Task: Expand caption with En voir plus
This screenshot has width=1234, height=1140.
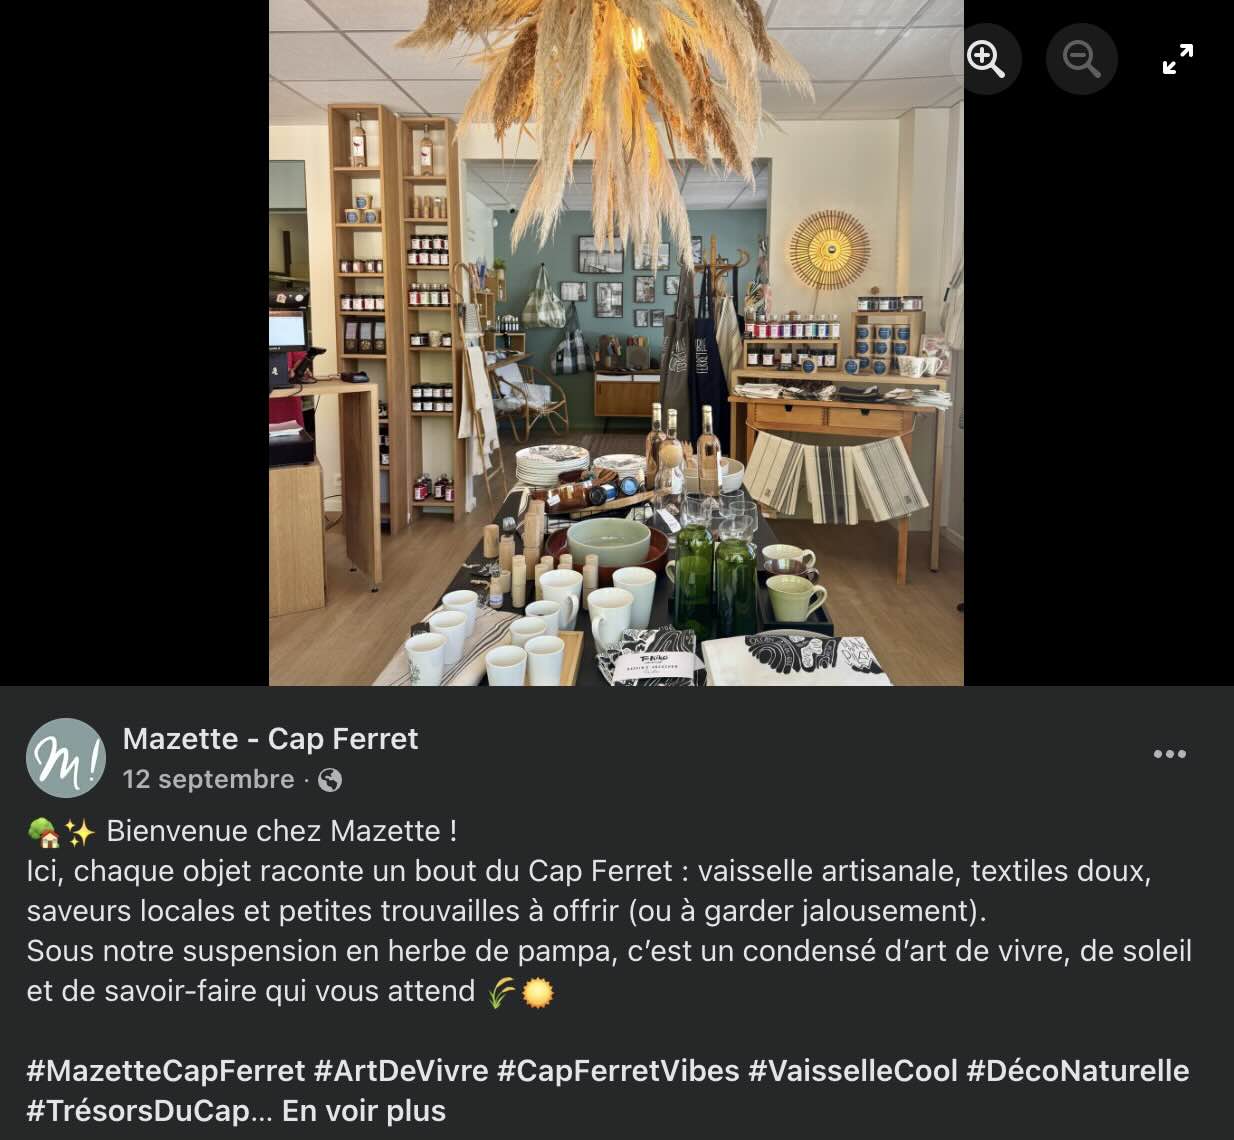Action: tap(364, 1110)
